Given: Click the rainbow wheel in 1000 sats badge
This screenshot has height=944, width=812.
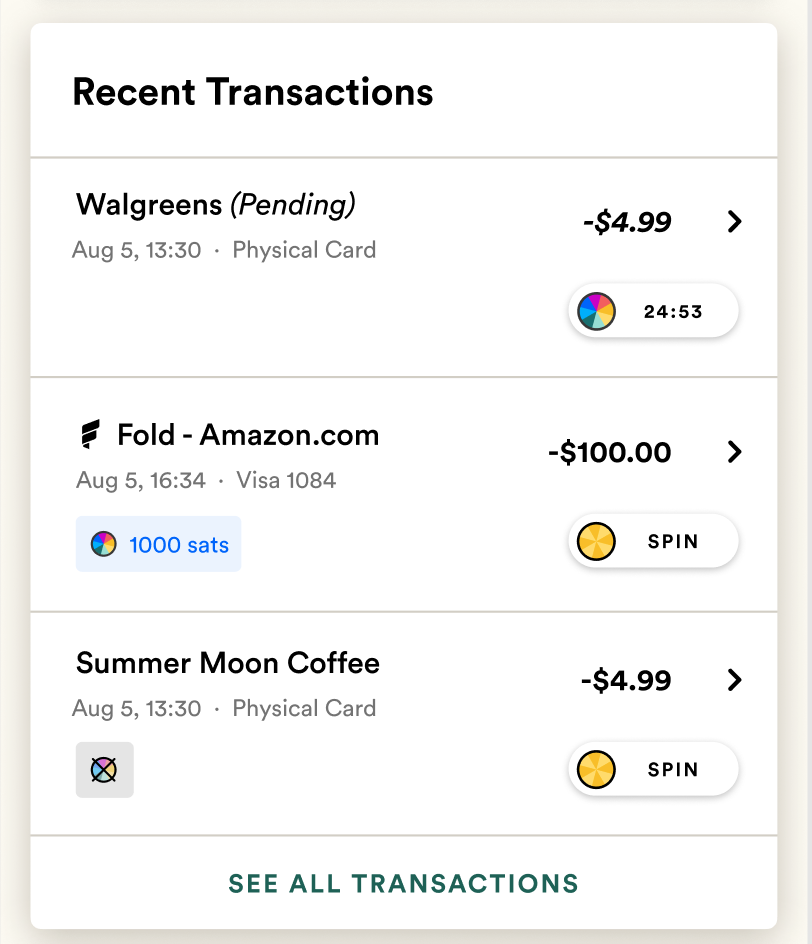Looking at the screenshot, I should click(103, 544).
